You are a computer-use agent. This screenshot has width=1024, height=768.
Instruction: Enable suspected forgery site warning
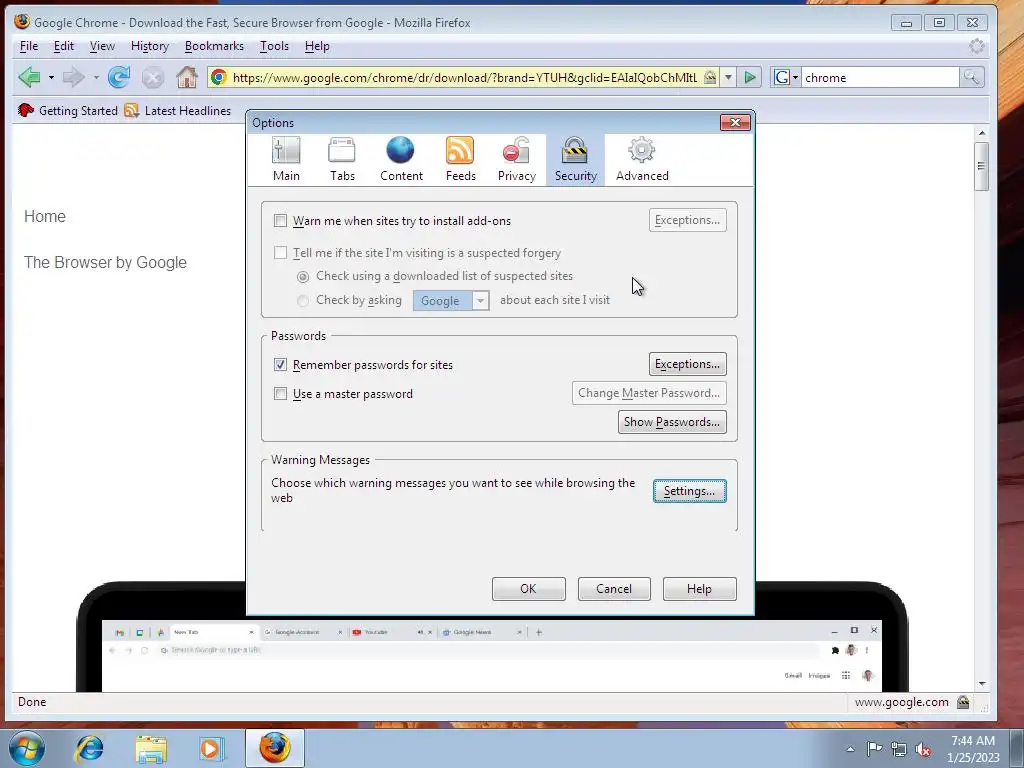tap(280, 253)
